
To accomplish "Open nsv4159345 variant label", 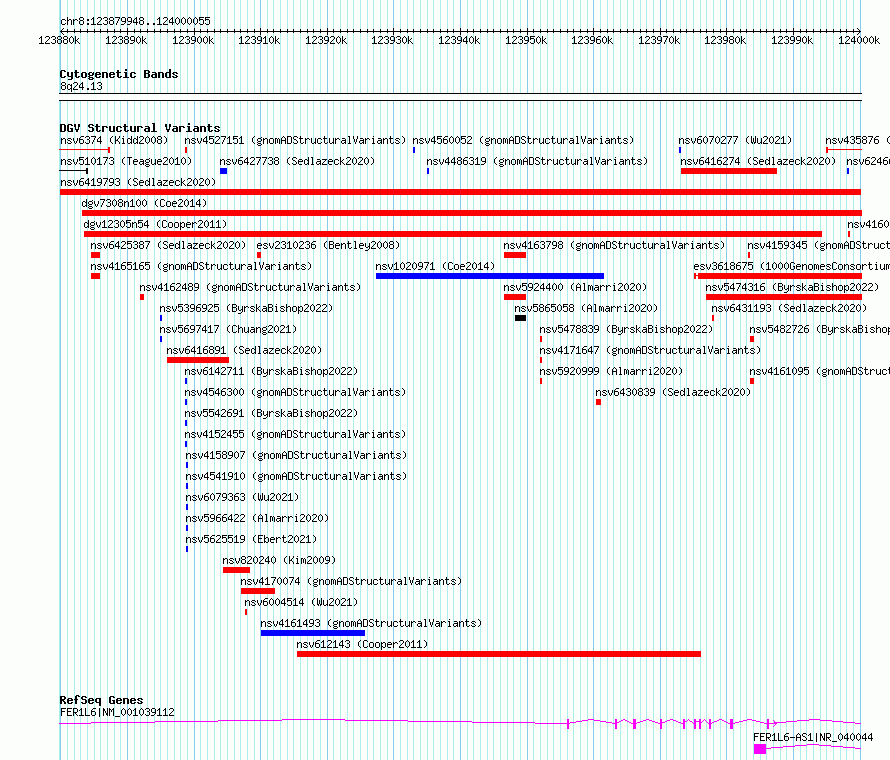I will tap(818, 245).
